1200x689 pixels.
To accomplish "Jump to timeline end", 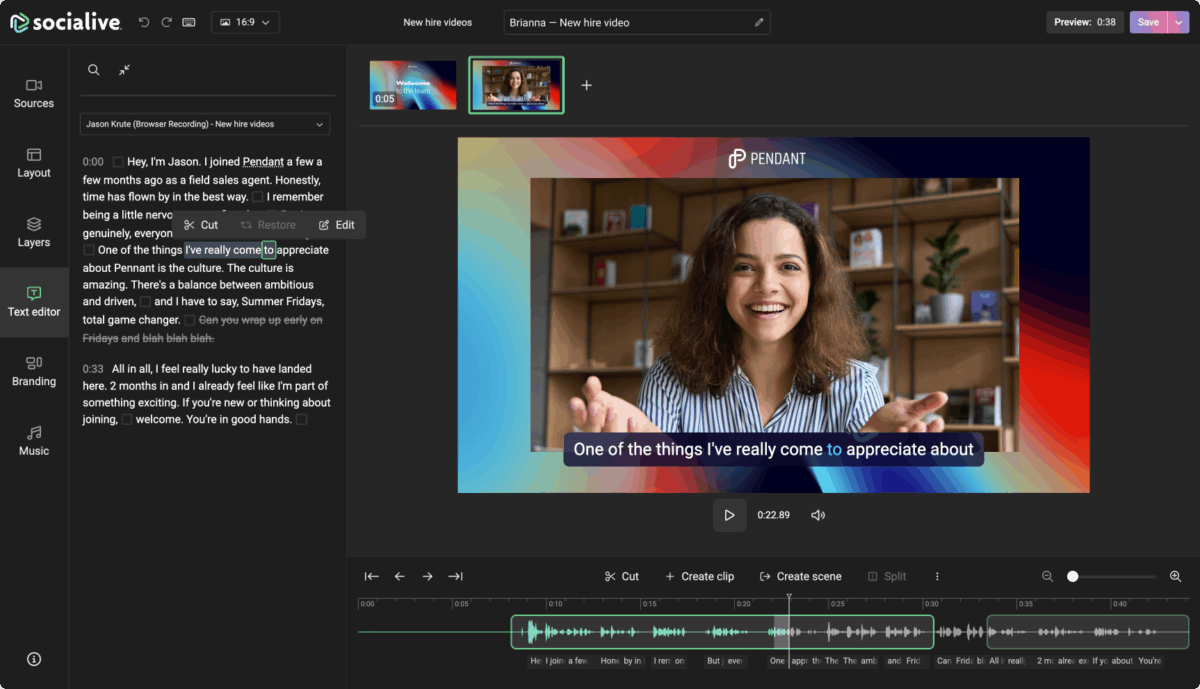I will (456, 576).
